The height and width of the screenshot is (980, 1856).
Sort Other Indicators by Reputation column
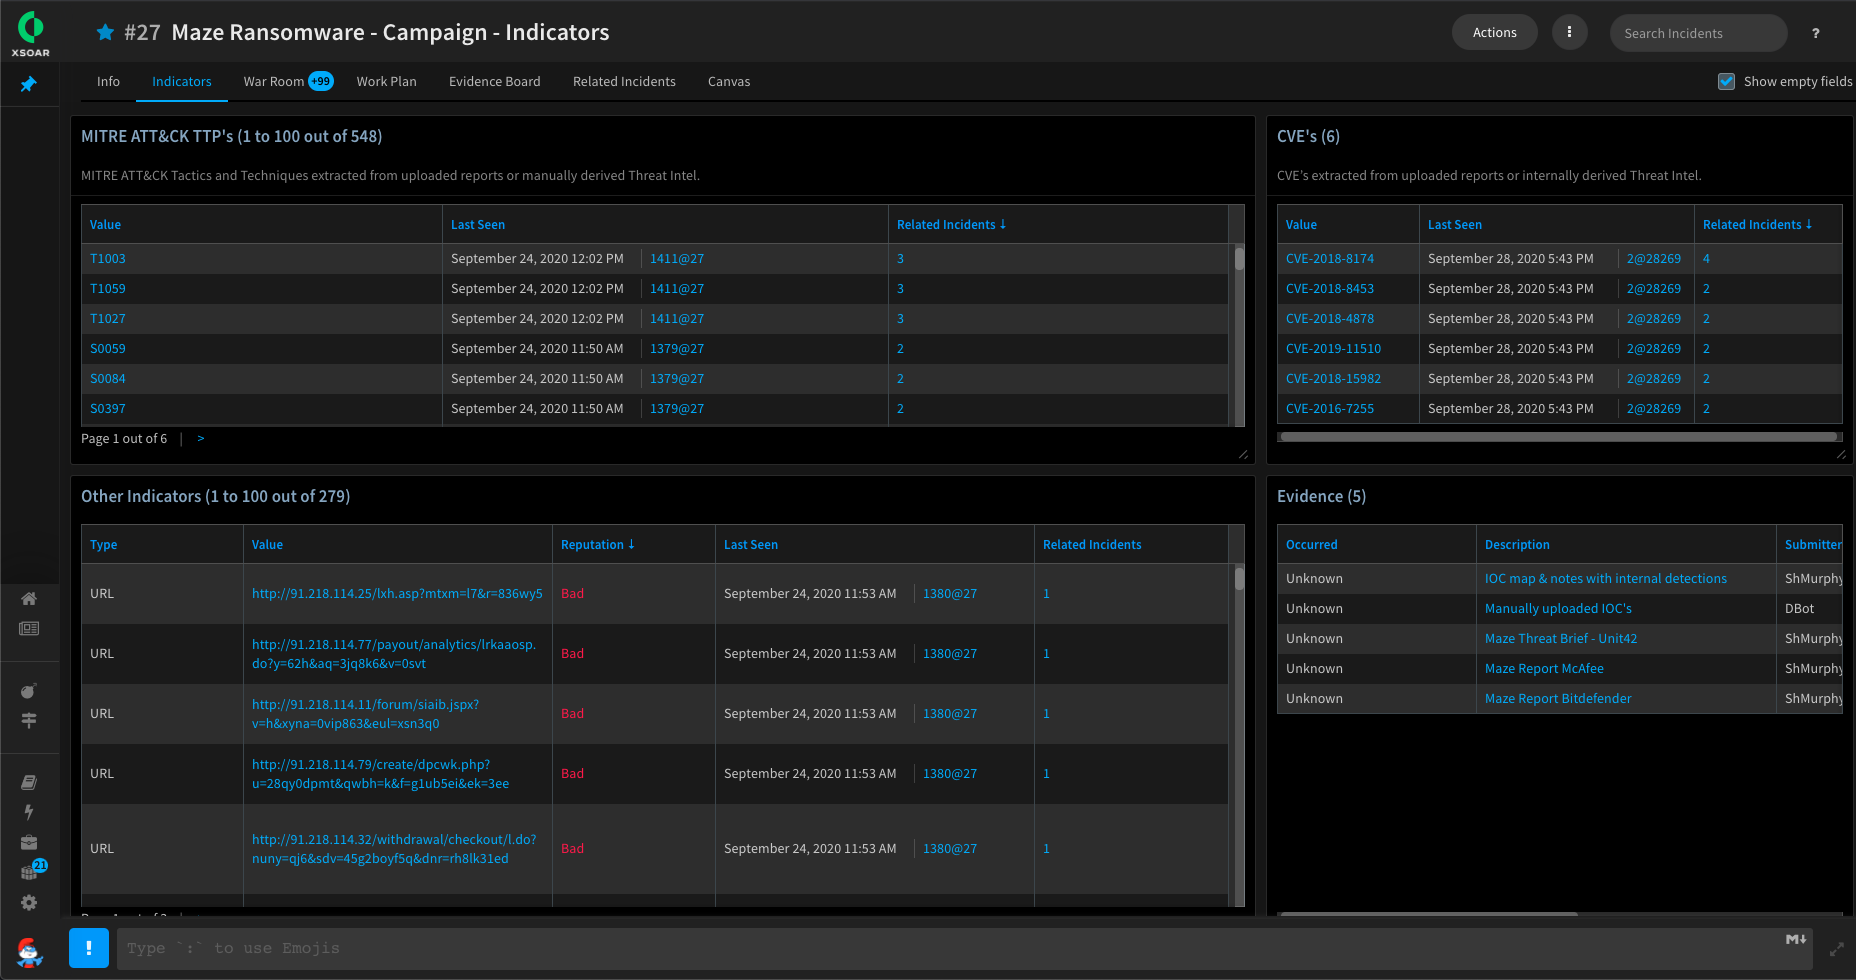point(597,545)
